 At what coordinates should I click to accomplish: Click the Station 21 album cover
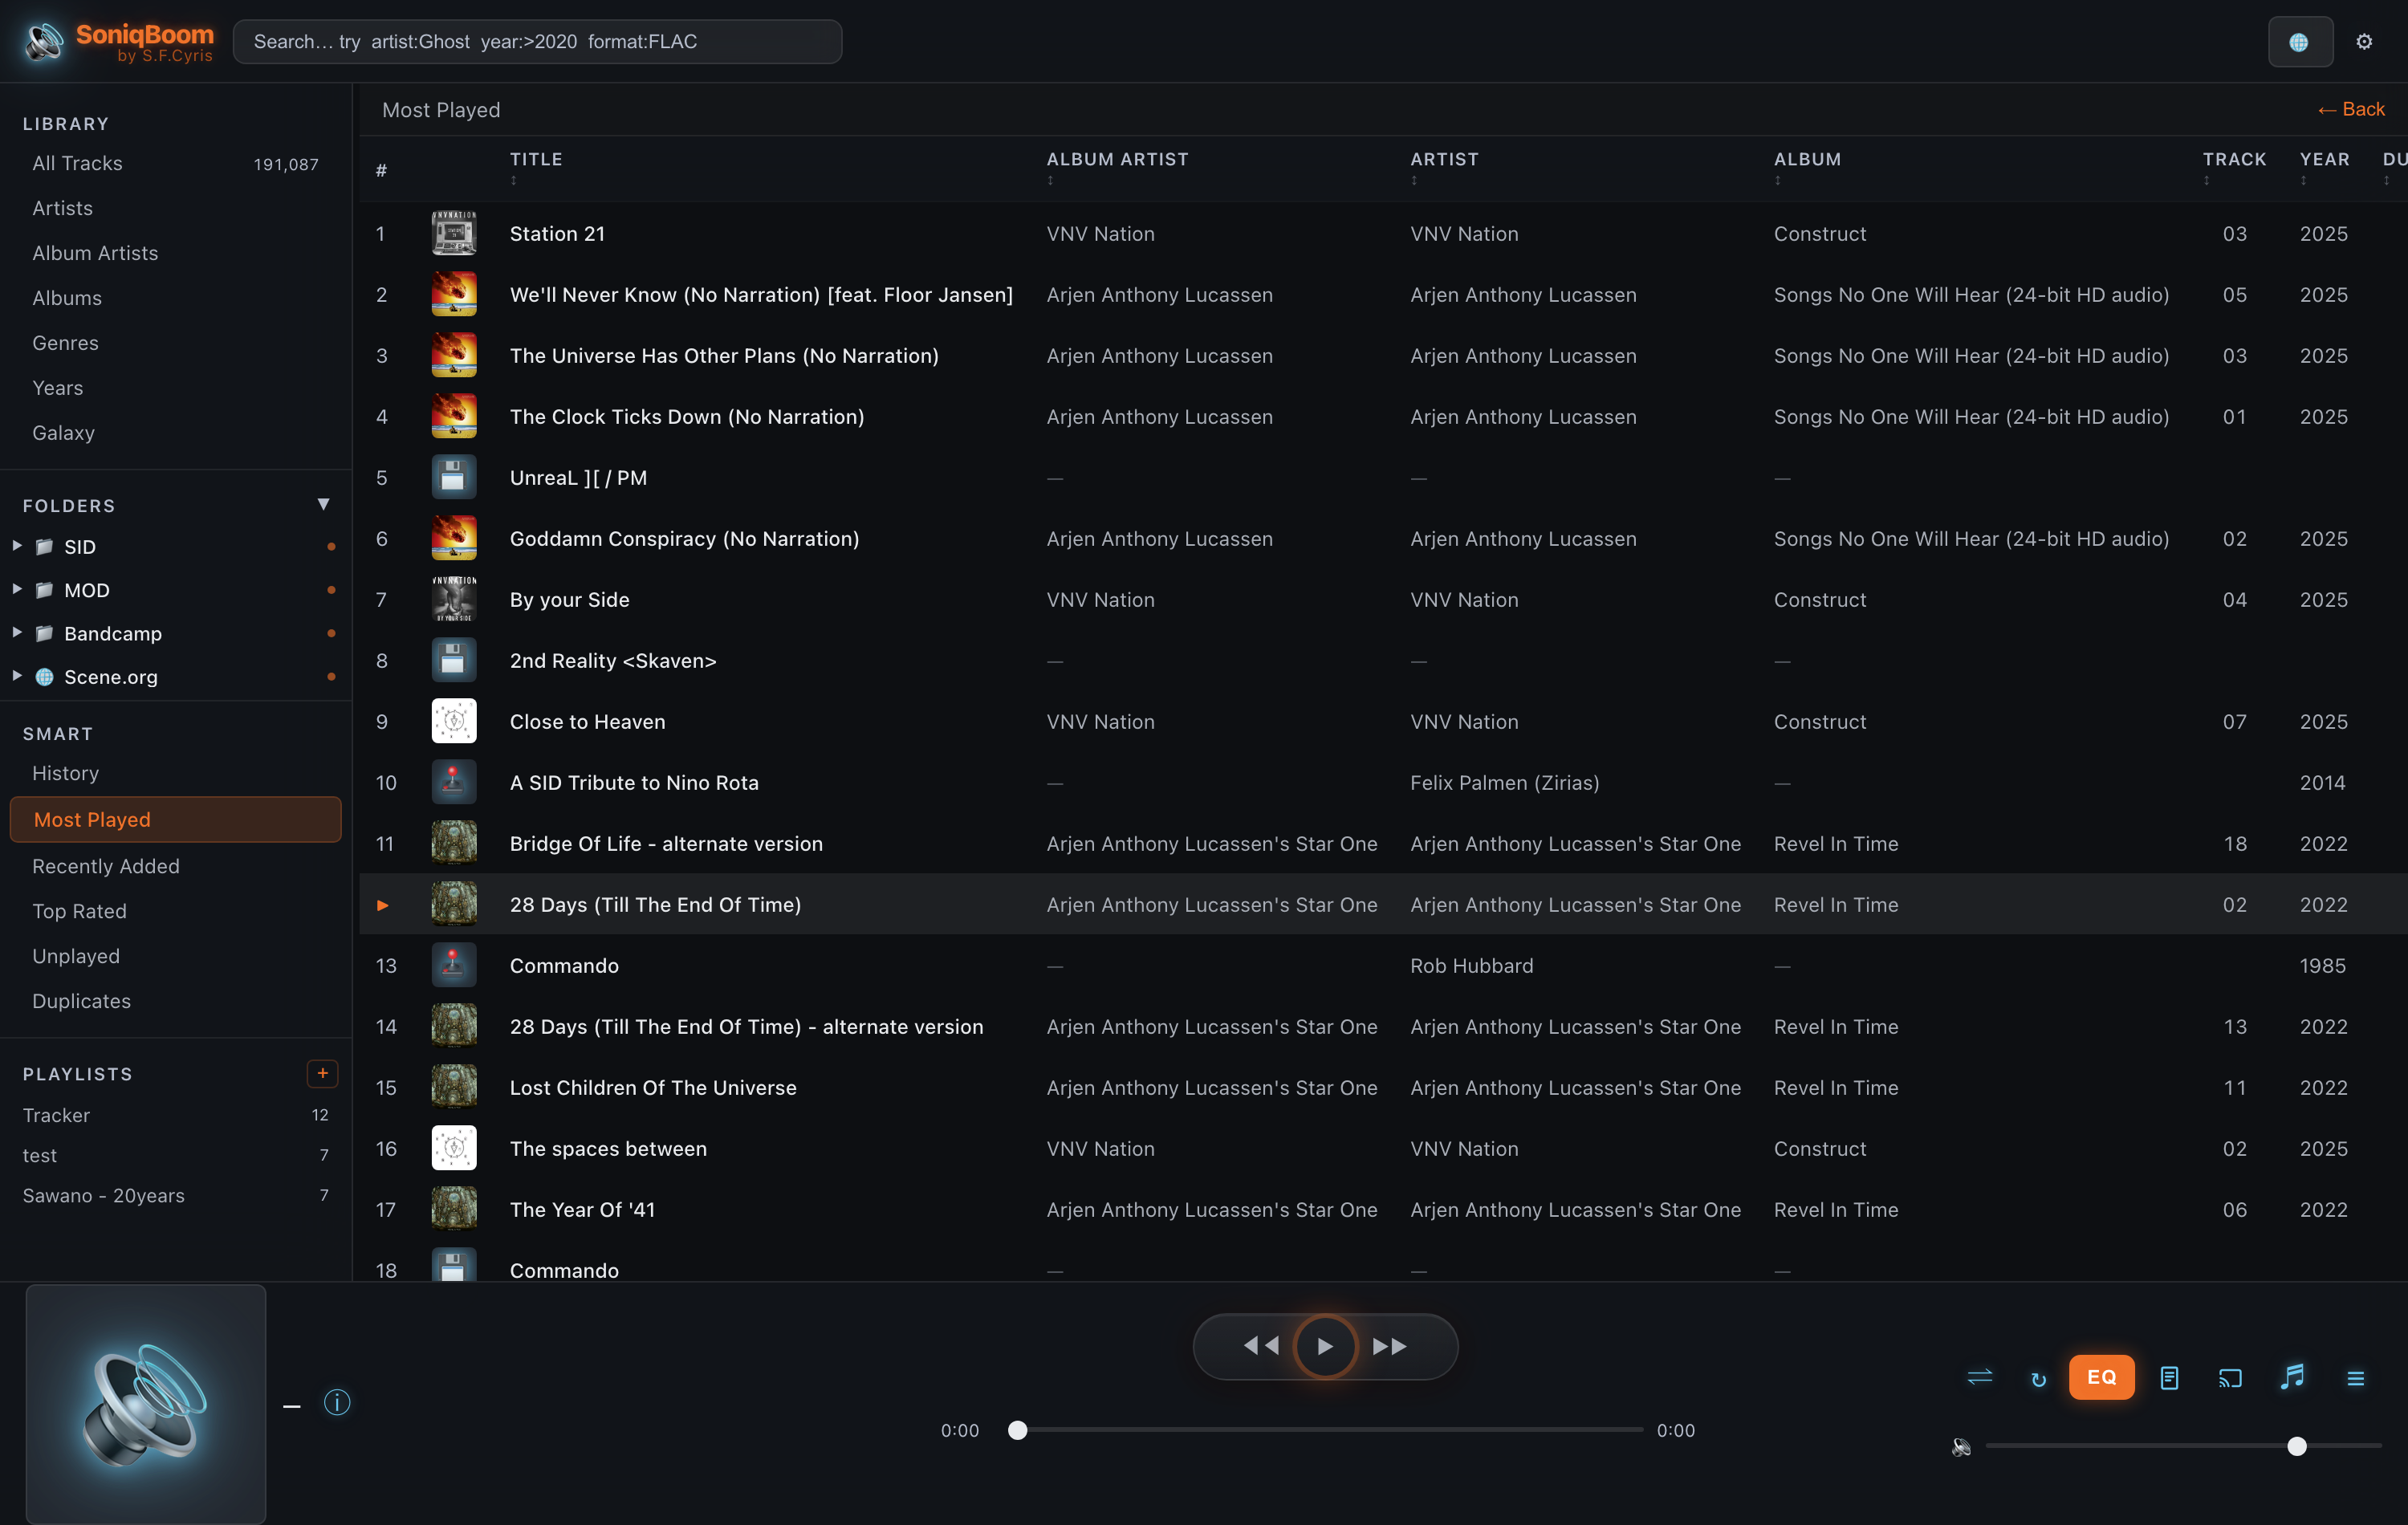(454, 233)
